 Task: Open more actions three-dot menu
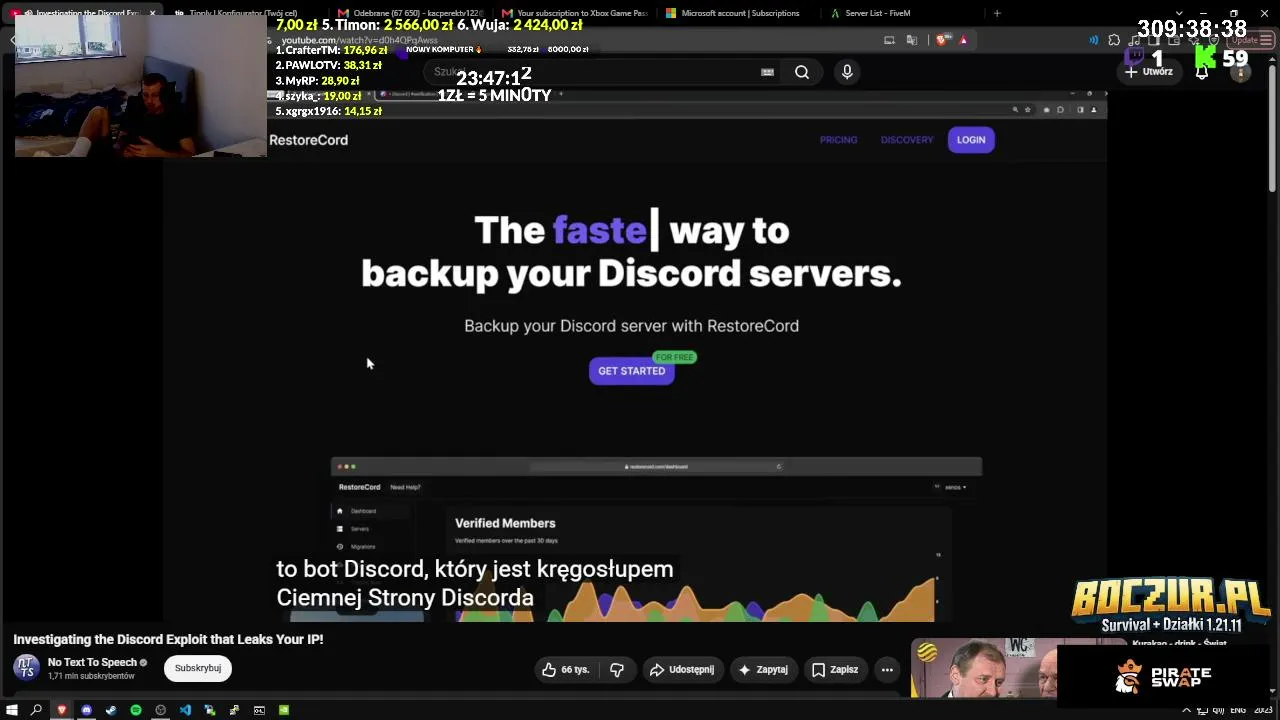coord(887,670)
